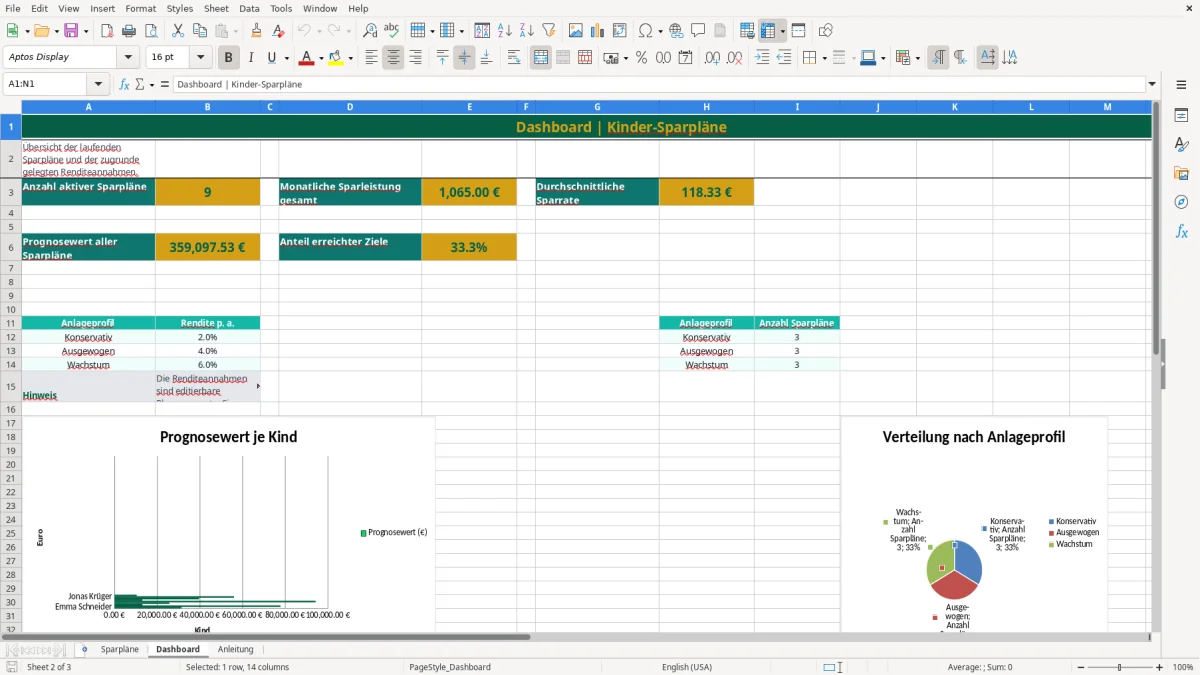Expand the Name Box dropdown
This screenshot has height=675, width=1200.
tap(97, 85)
